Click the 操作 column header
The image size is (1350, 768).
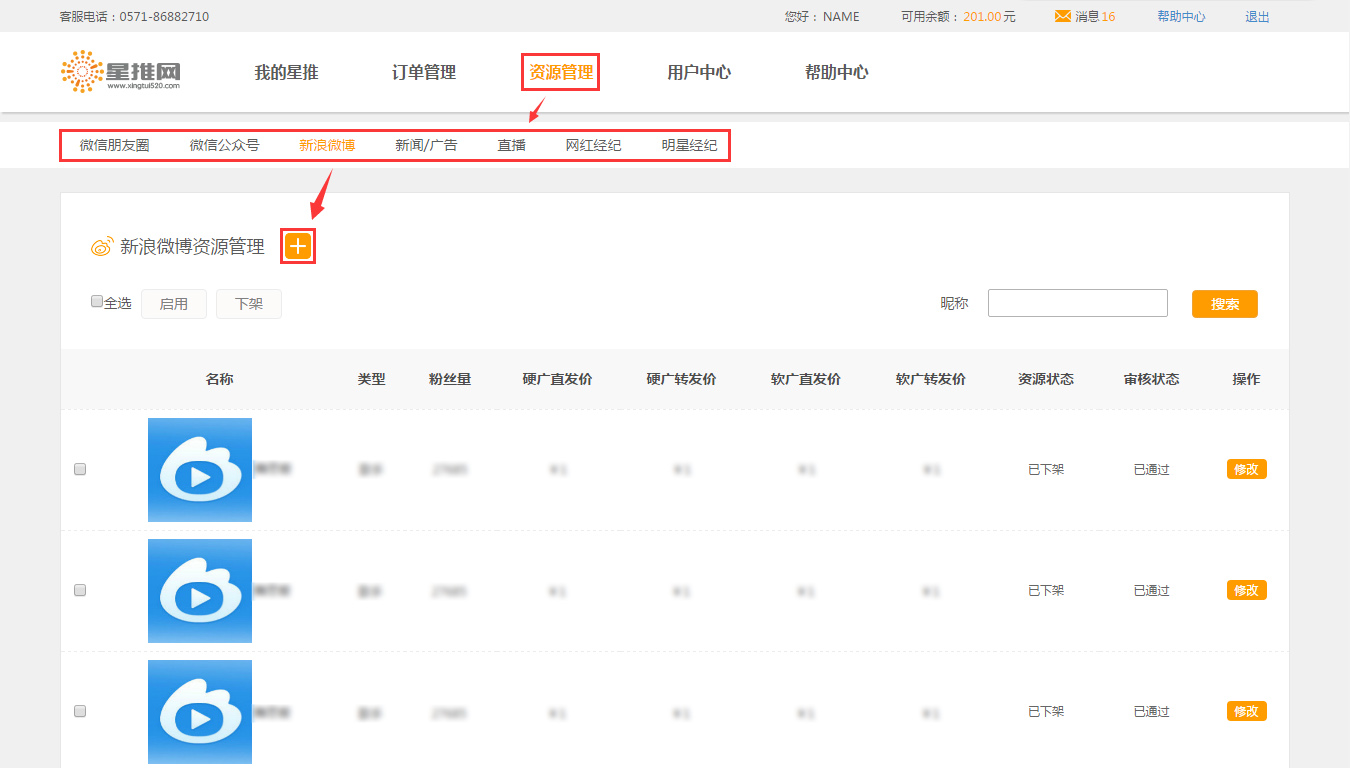pyautogui.click(x=1246, y=379)
